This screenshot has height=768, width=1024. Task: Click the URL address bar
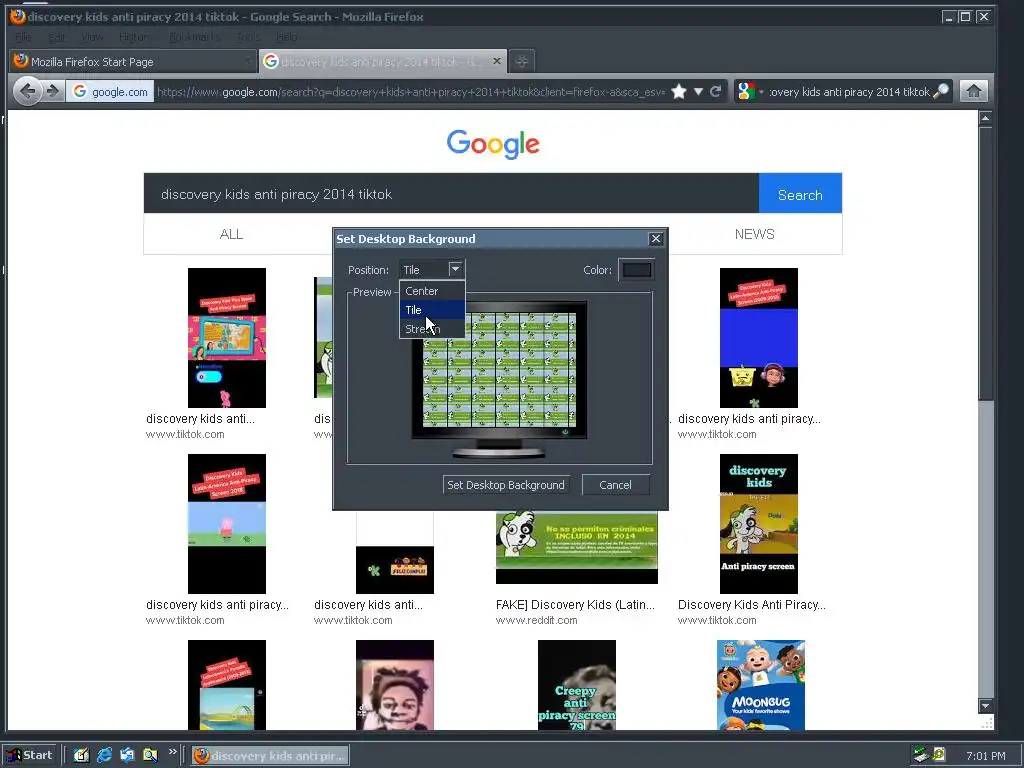tap(411, 91)
